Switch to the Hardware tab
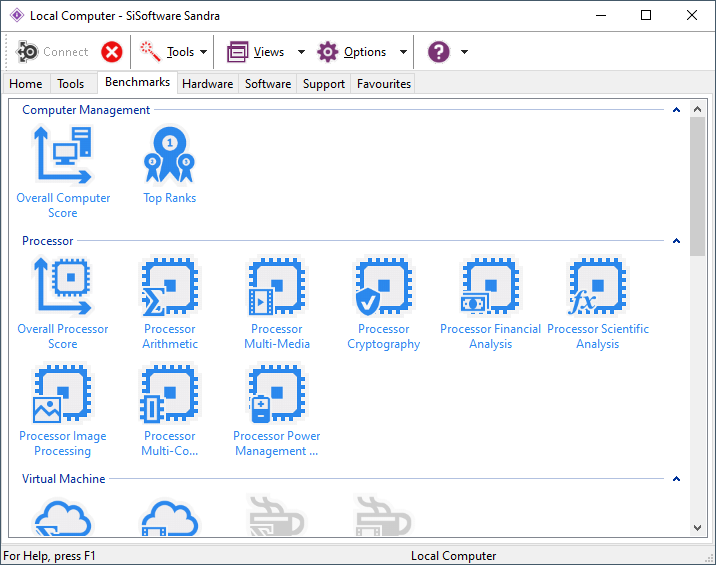The height and width of the screenshot is (565, 716). pos(208,84)
